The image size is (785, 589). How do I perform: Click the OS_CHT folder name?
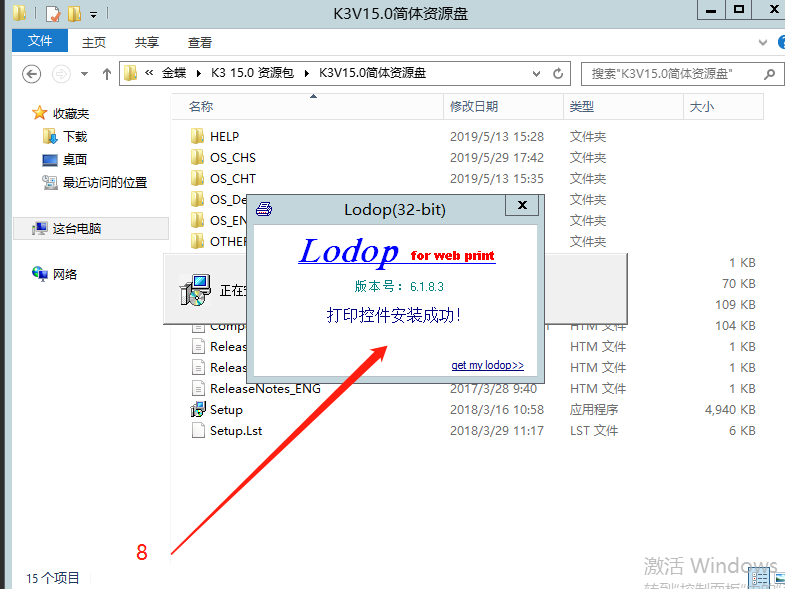point(233,178)
